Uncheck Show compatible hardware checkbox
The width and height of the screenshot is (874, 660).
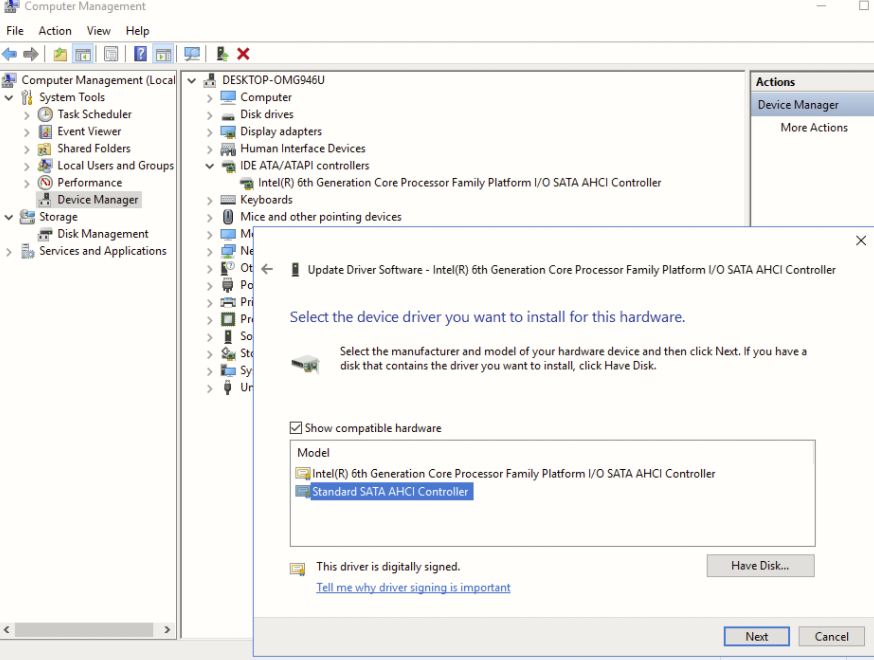[296, 428]
